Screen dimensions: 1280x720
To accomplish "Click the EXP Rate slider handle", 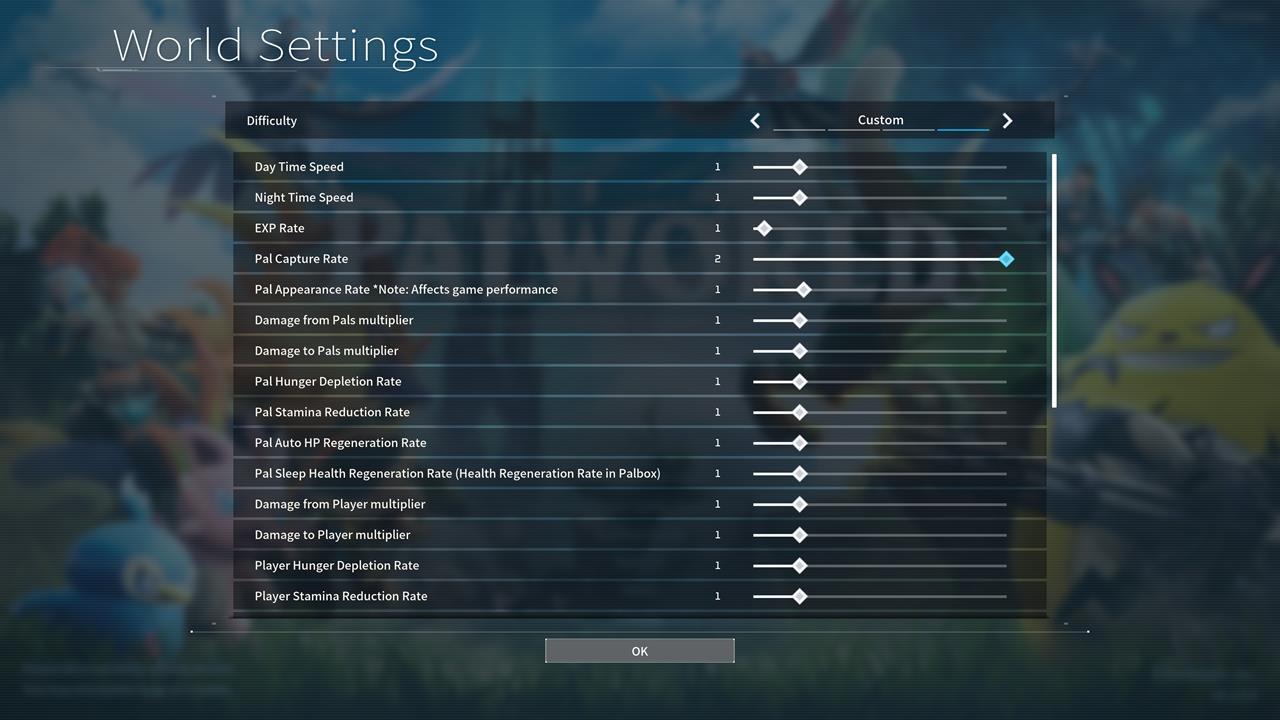I will (764, 229).
